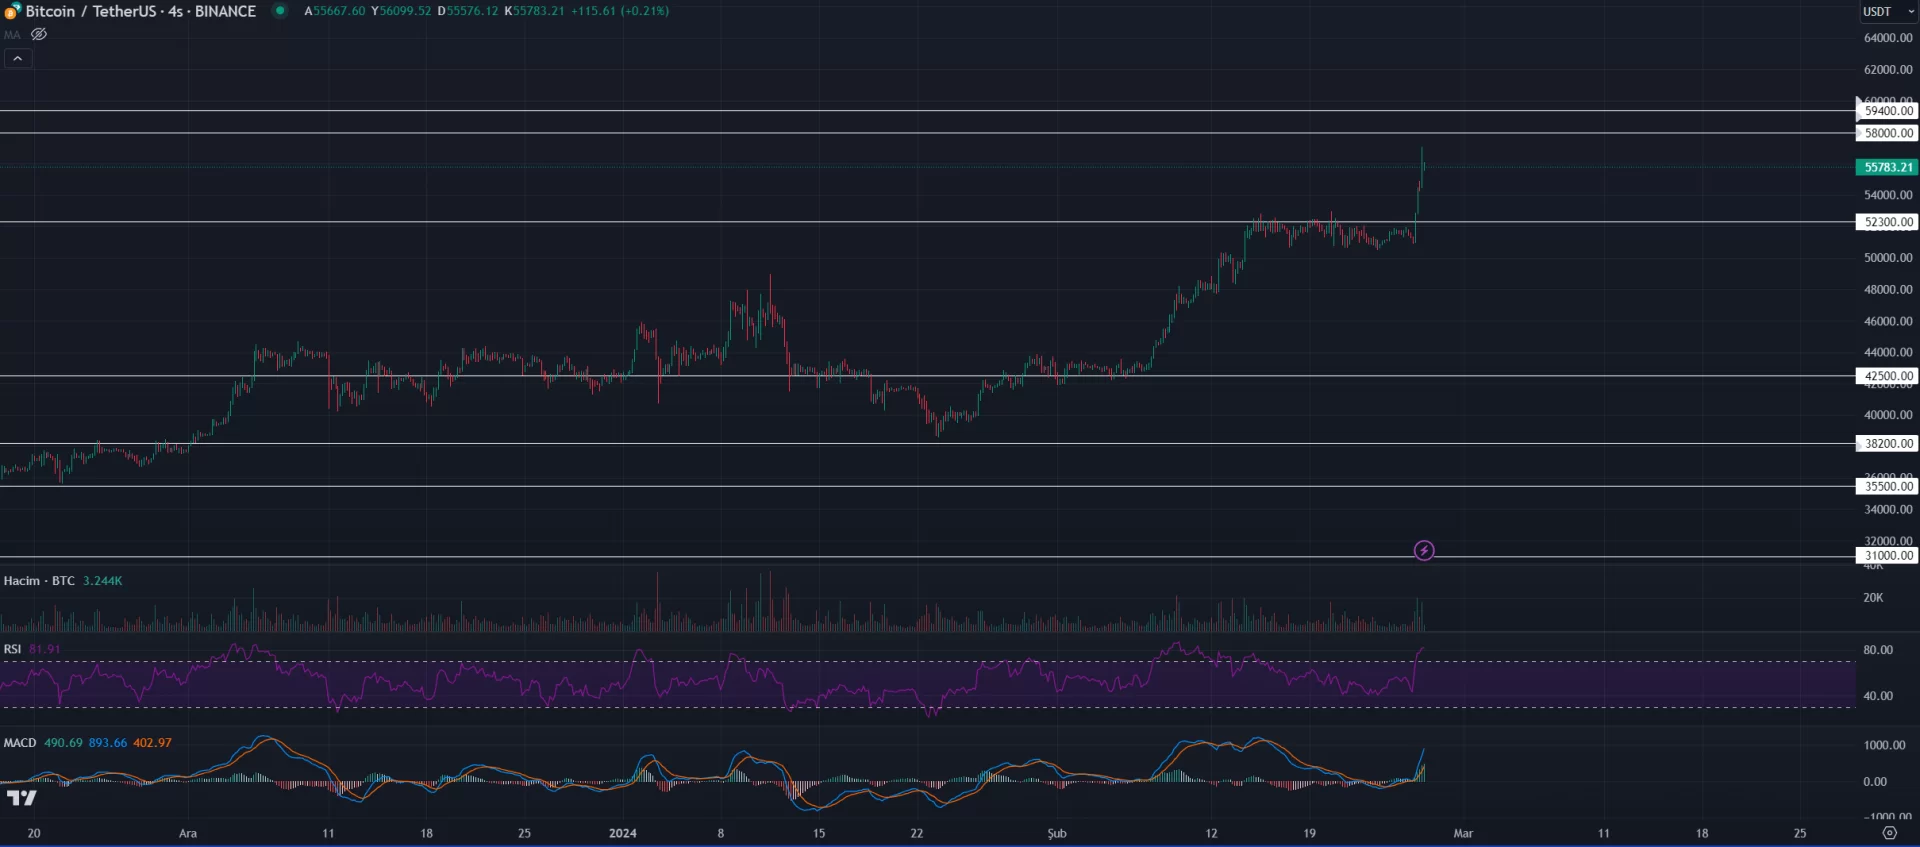Click the 55783.21 current price label
The image size is (1920, 847).
[1887, 168]
